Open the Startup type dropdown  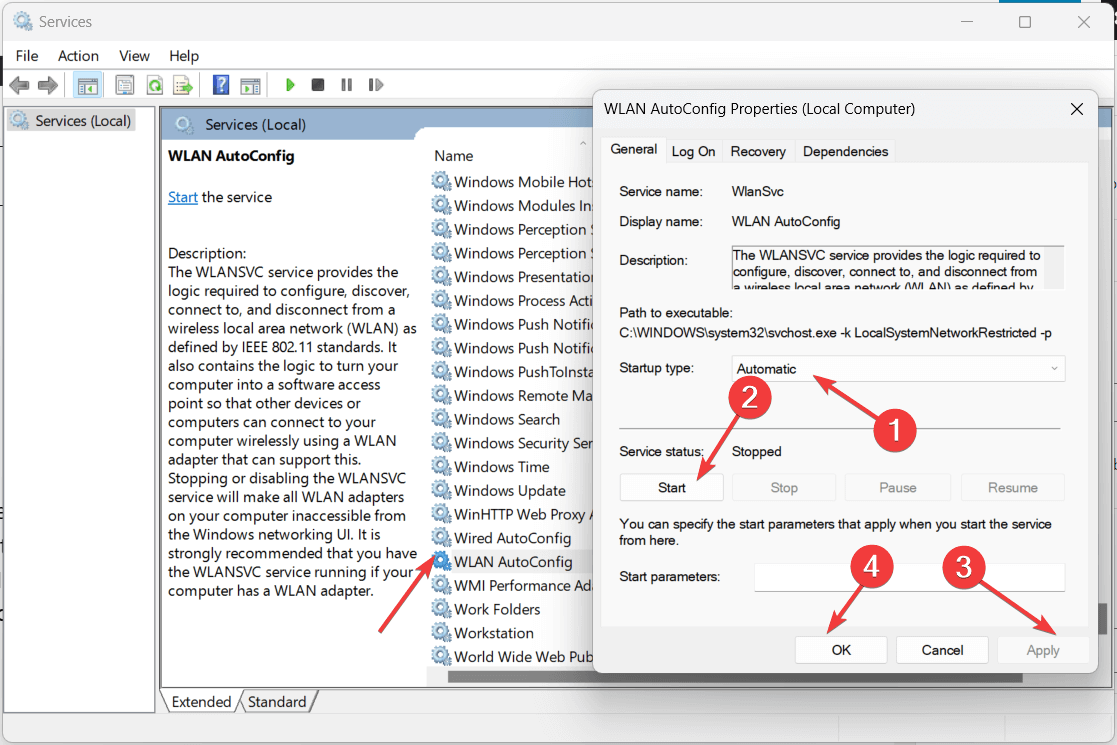[x=898, y=369]
